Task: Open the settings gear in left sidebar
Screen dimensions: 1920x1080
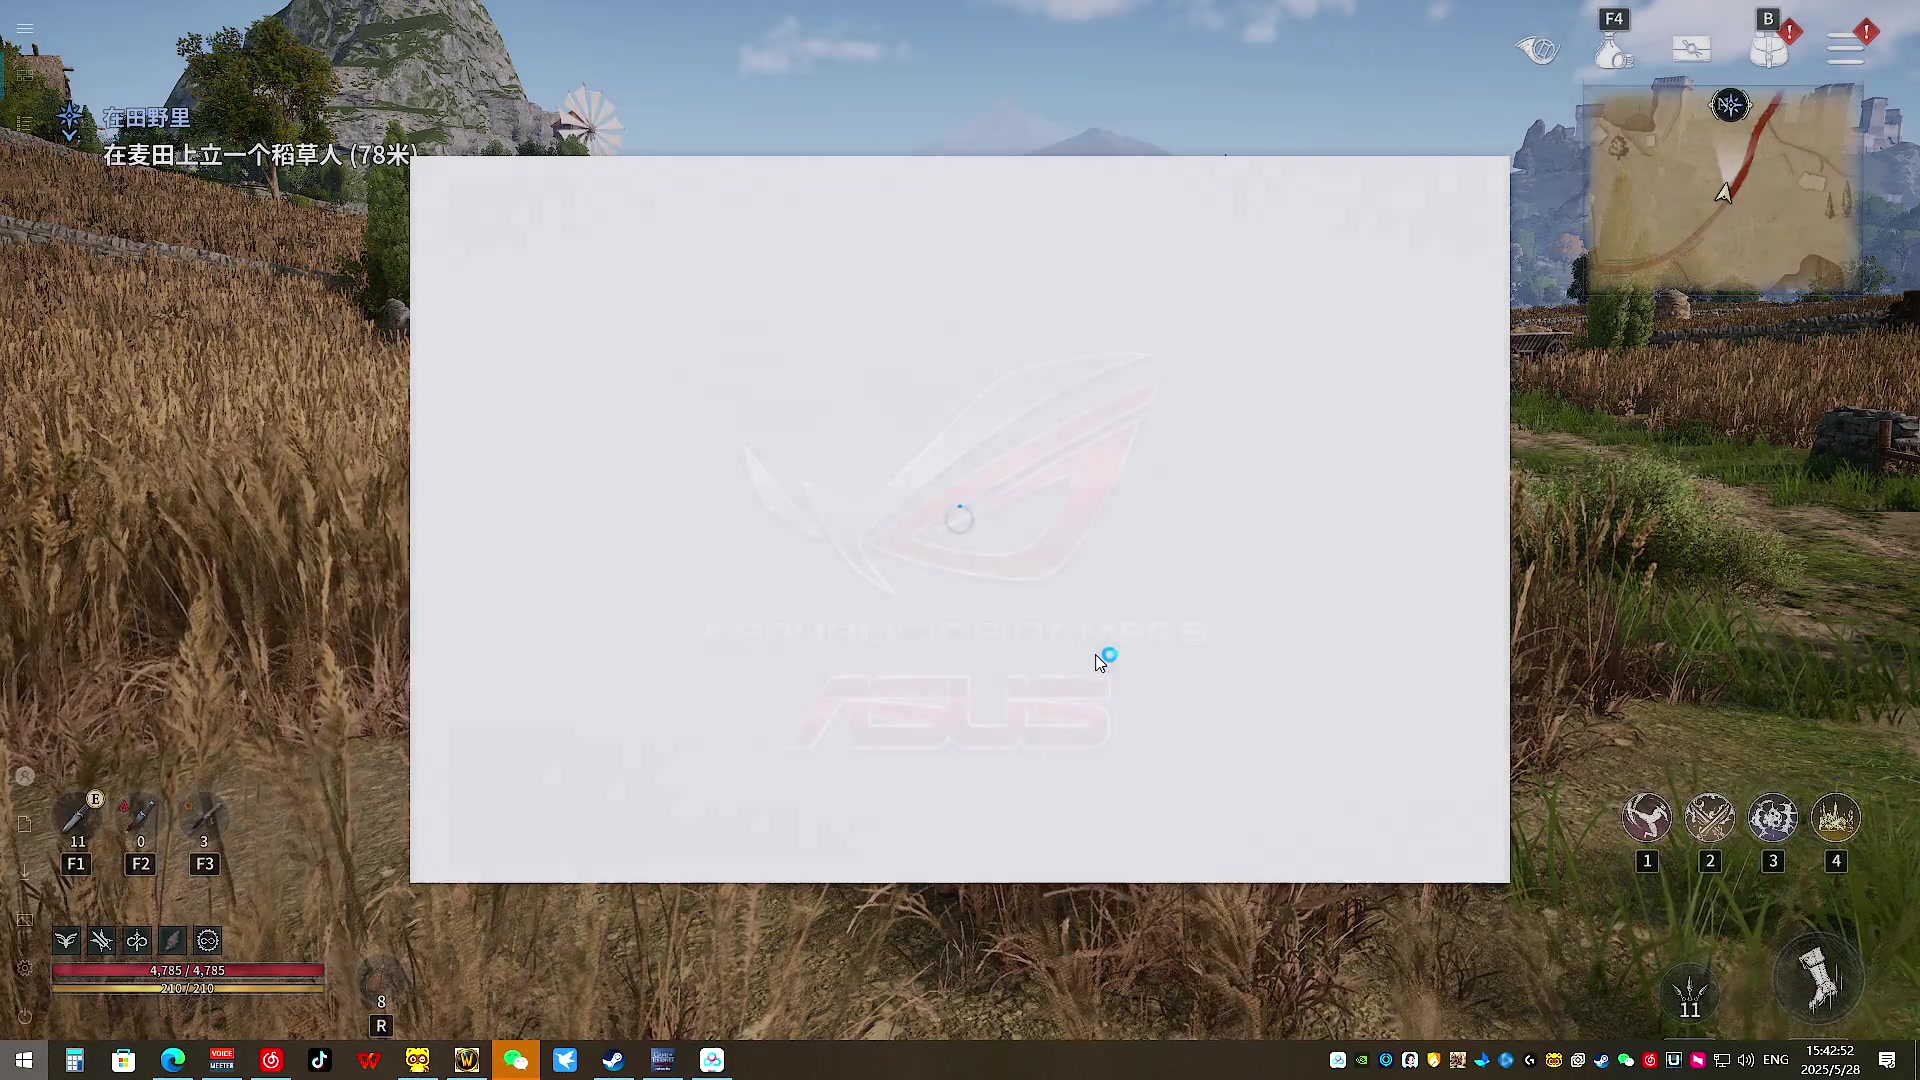Action: [25, 968]
